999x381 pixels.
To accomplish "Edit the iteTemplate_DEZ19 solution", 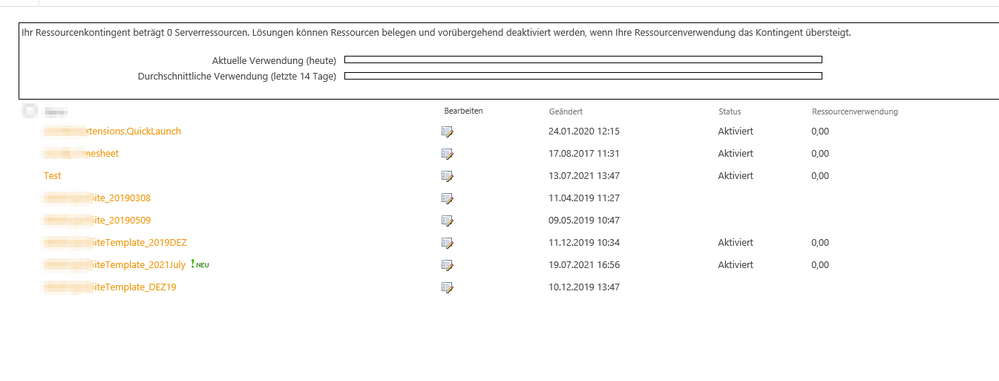I will pos(447,287).
